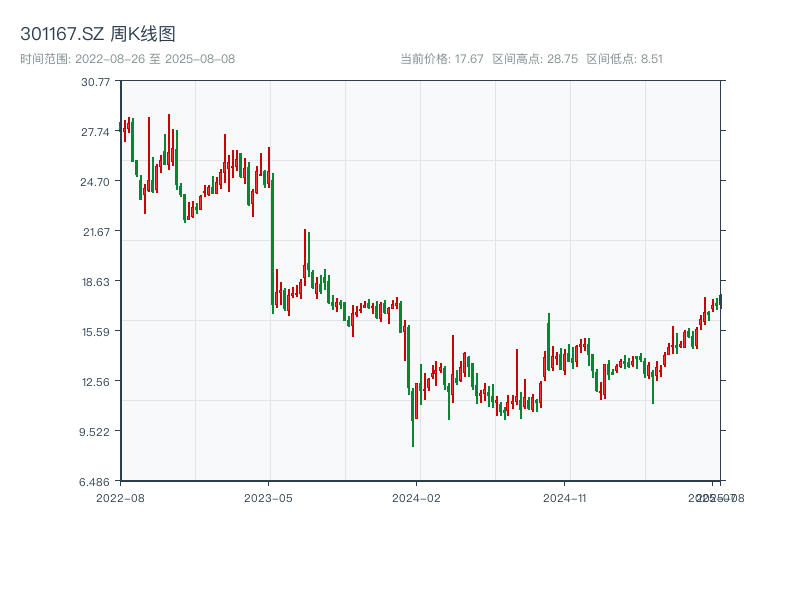Click the 时间范围 date range text
Image resolution: width=800 pixels, height=600 pixels.
point(127,59)
